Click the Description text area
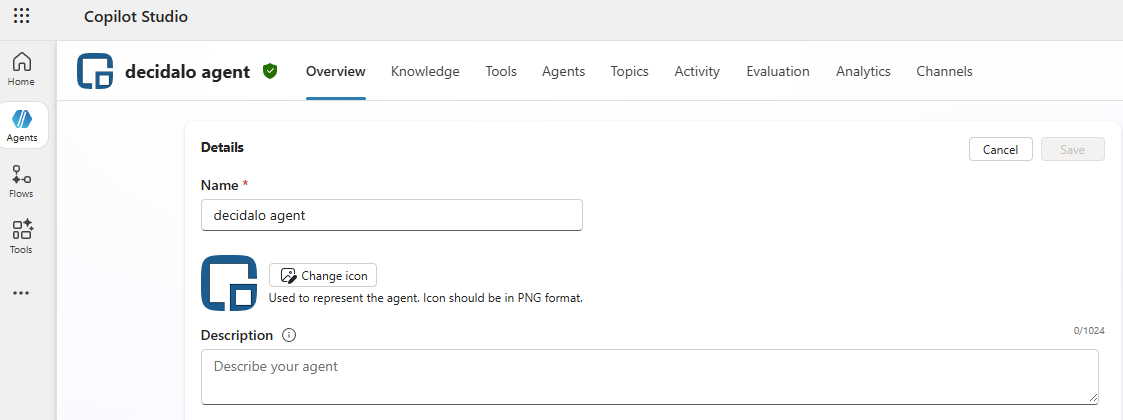The image size is (1123, 420). 650,377
